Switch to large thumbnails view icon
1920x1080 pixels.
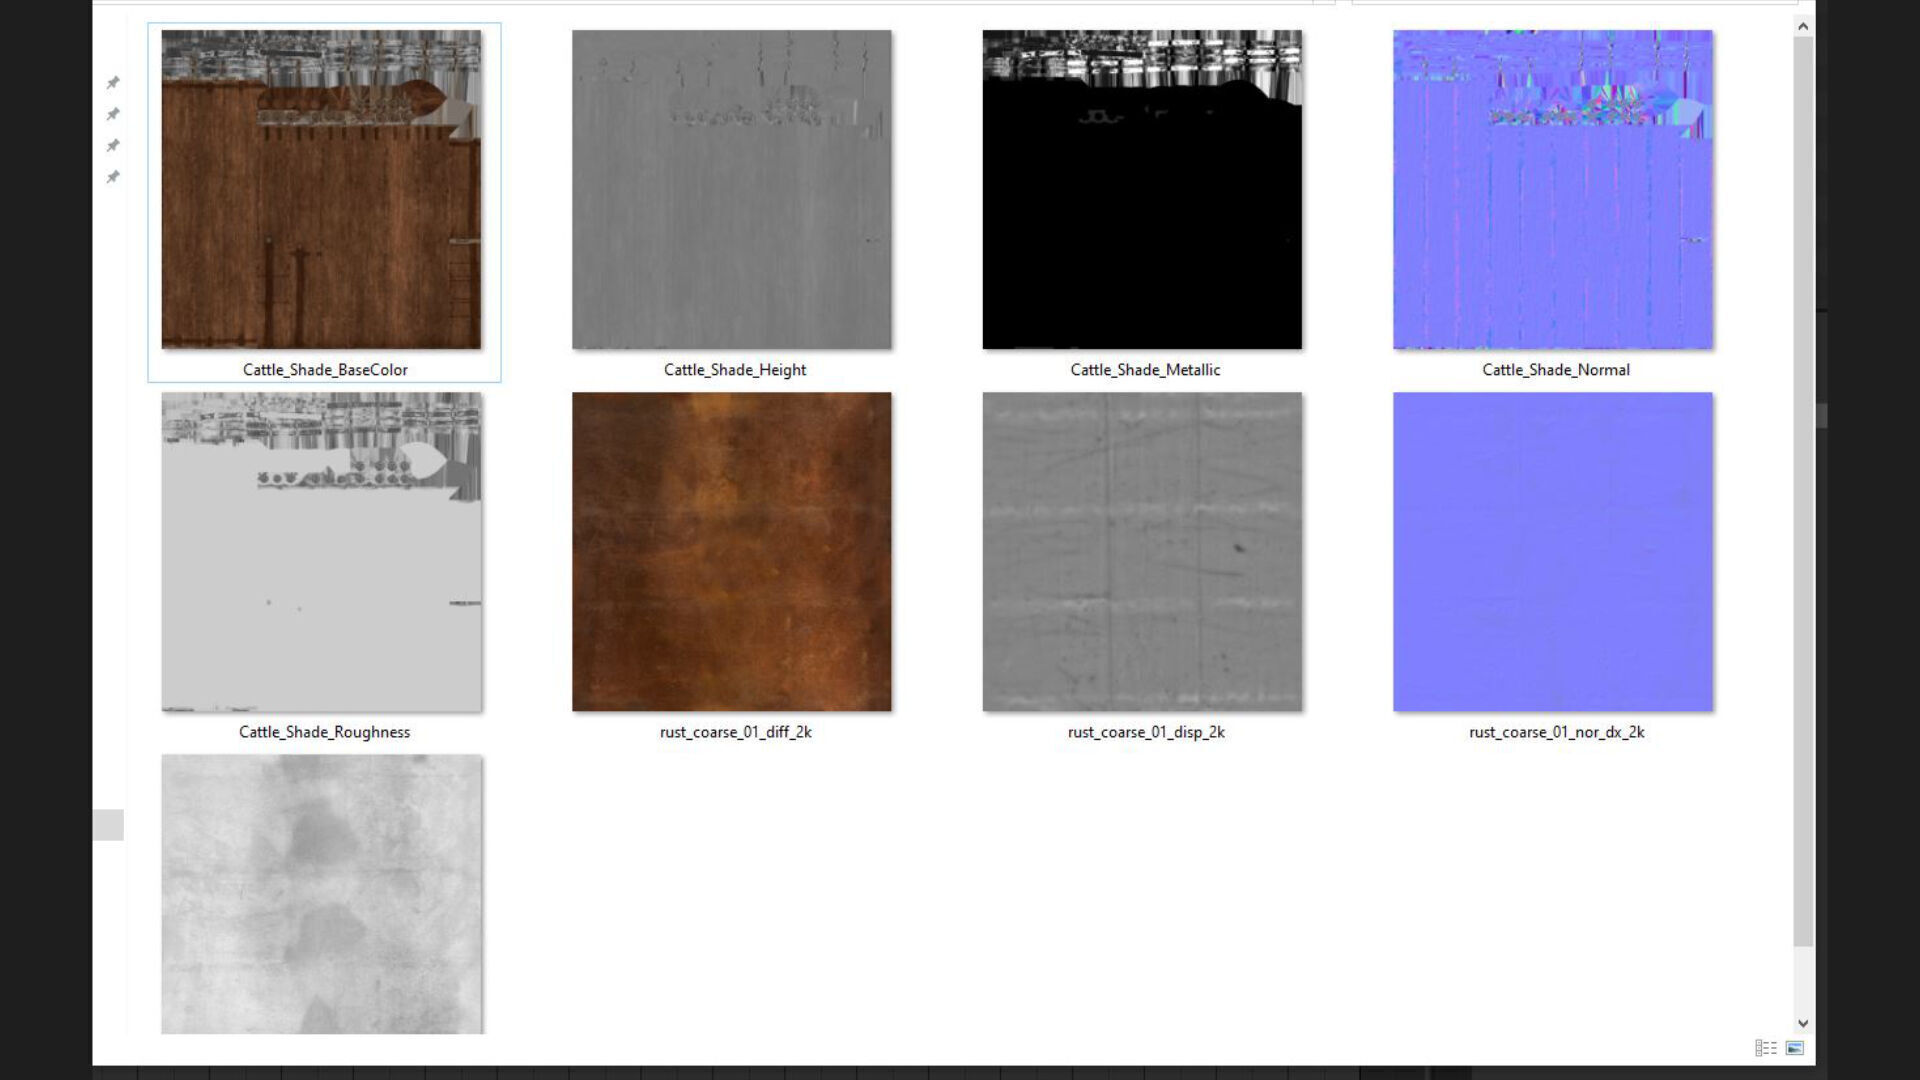pos(1795,1048)
